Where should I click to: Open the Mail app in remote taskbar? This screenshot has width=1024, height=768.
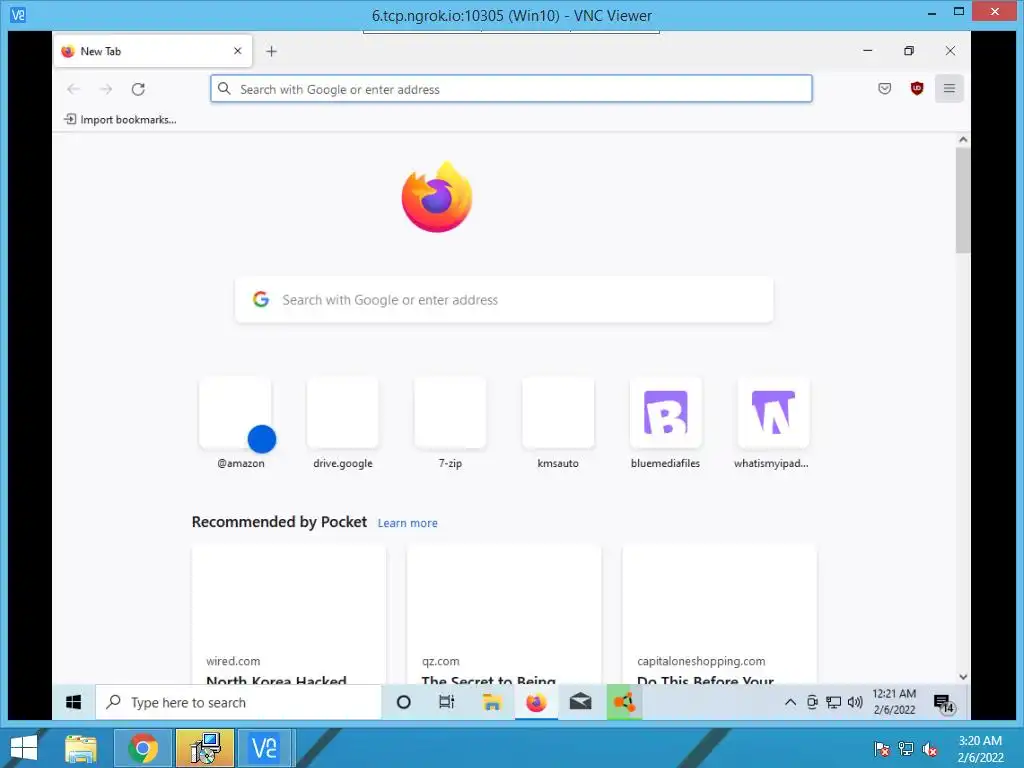pos(580,702)
